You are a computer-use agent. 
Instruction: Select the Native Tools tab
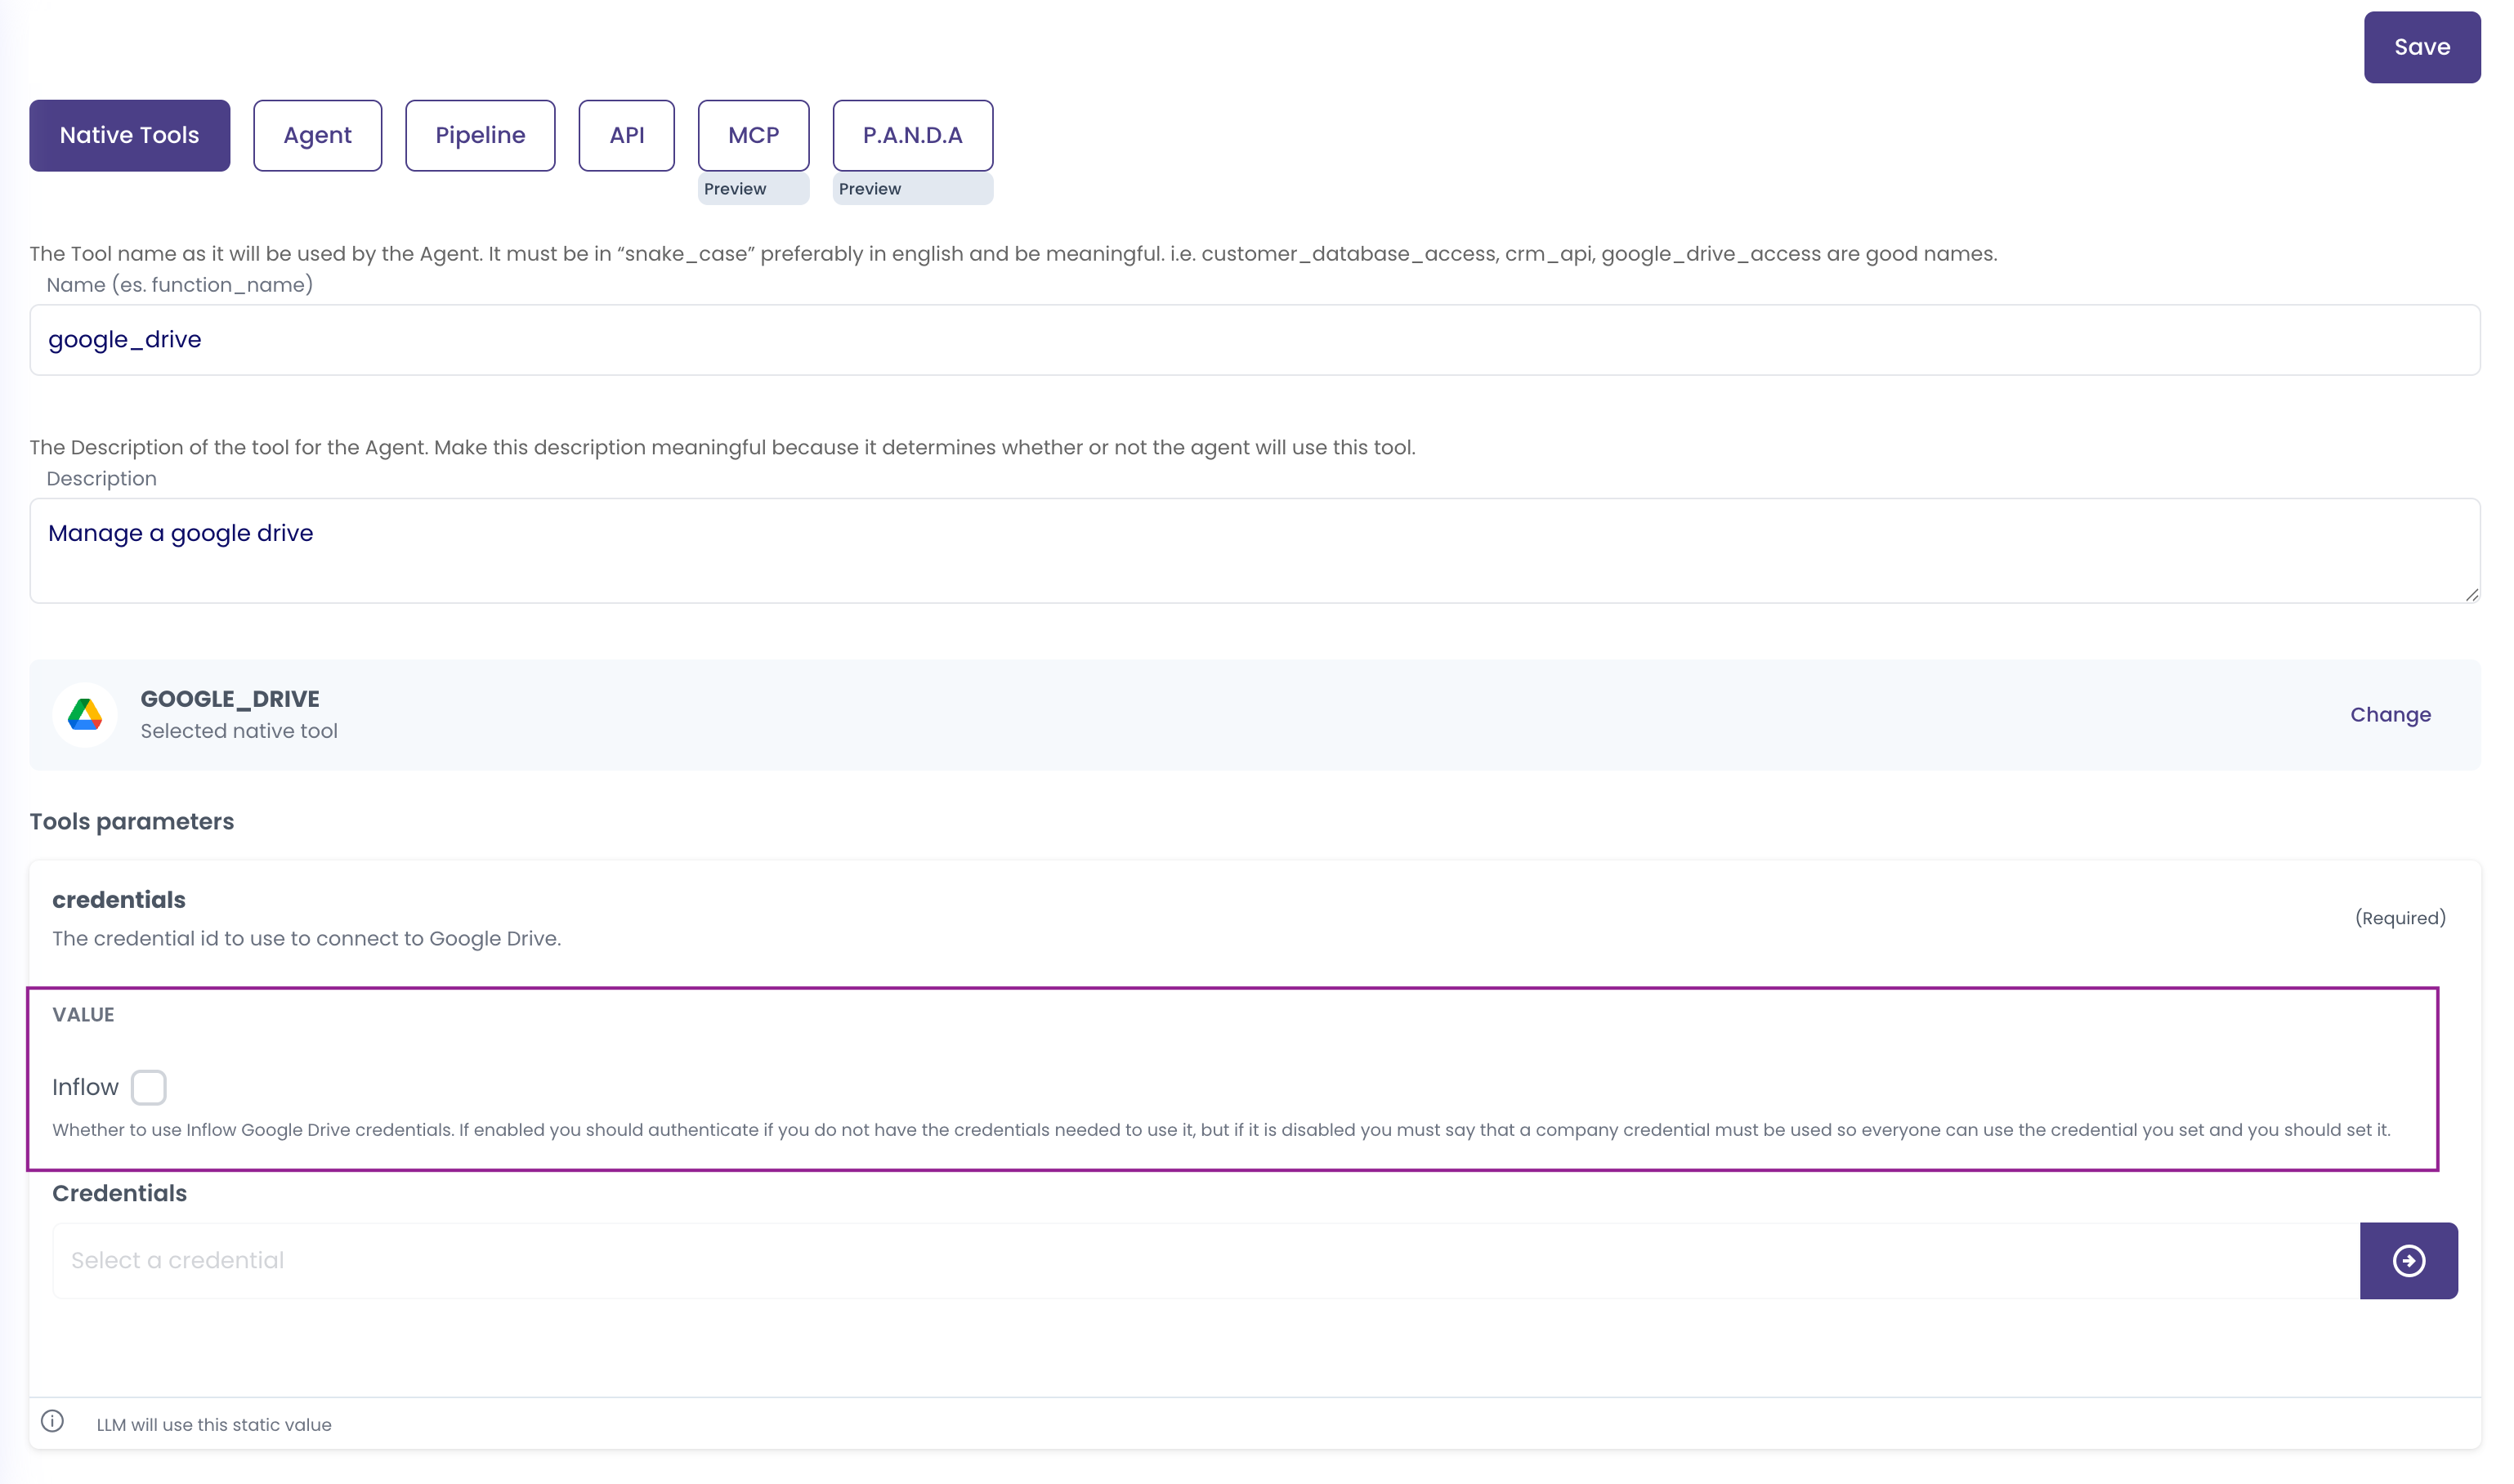click(129, 135)
